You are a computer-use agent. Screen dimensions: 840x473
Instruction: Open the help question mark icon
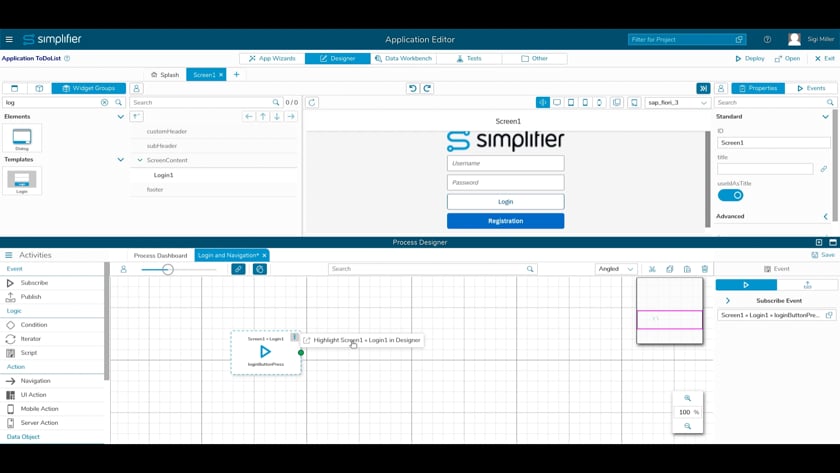767,39
